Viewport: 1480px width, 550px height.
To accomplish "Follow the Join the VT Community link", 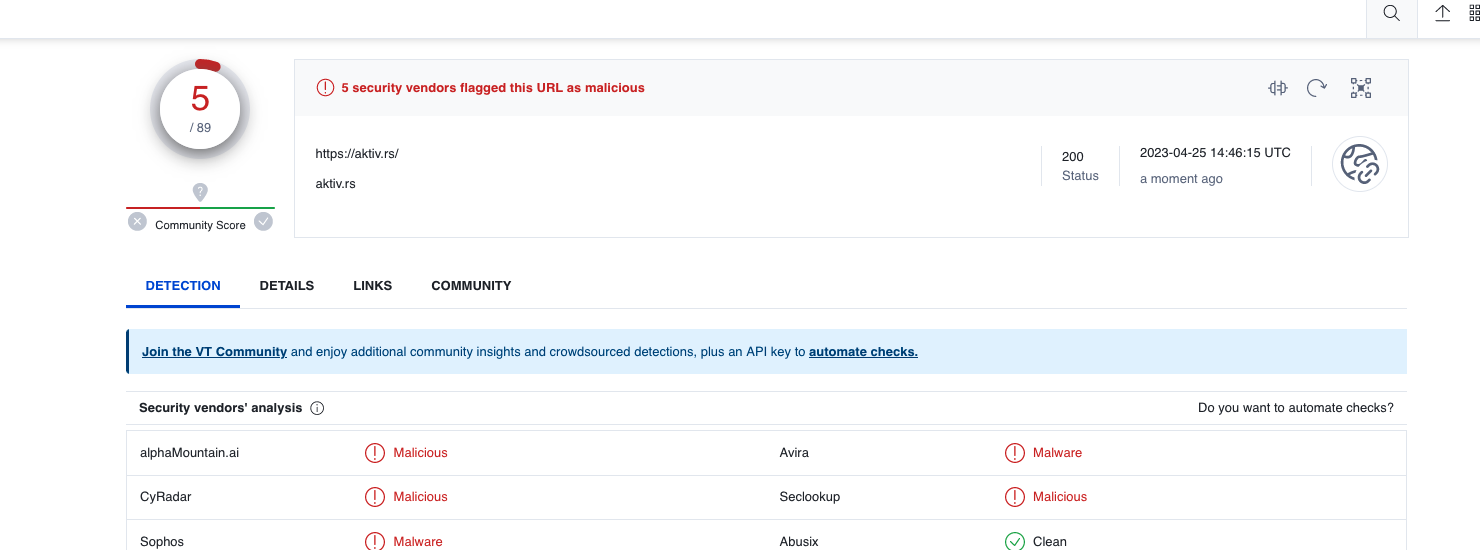I will [214, 352].
